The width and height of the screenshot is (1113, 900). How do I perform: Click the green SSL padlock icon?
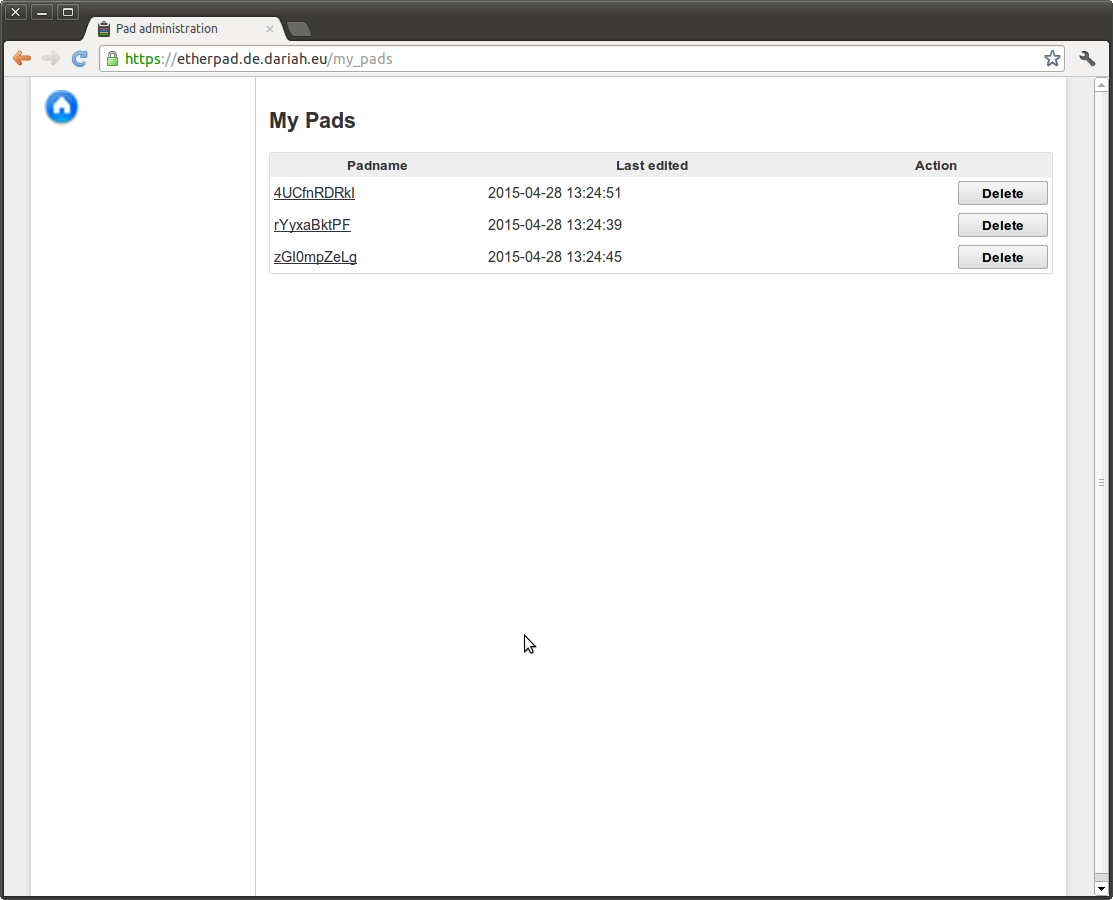coord(112,59)
